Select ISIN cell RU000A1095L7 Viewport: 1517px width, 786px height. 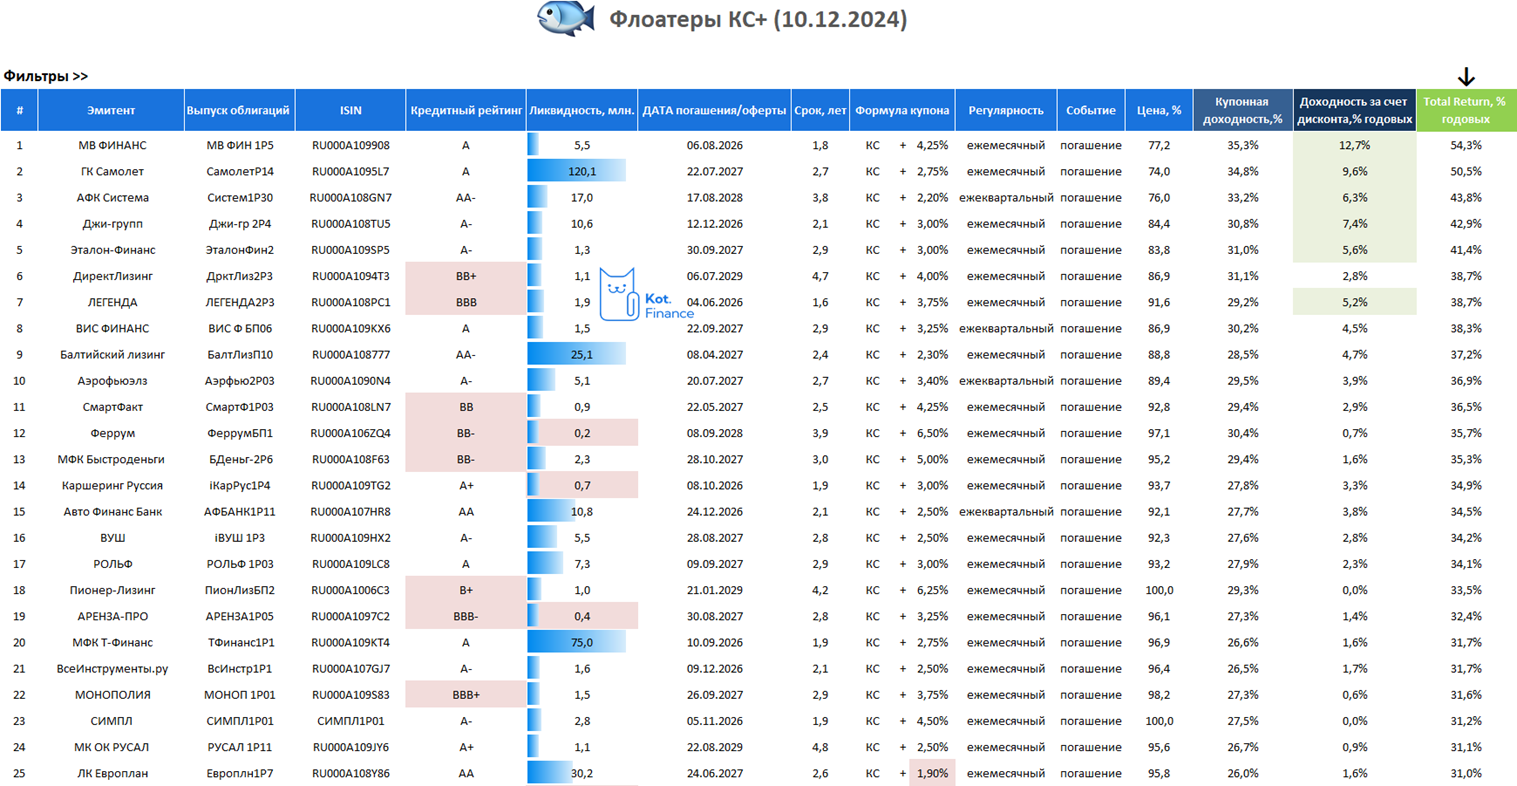(350, 171)
